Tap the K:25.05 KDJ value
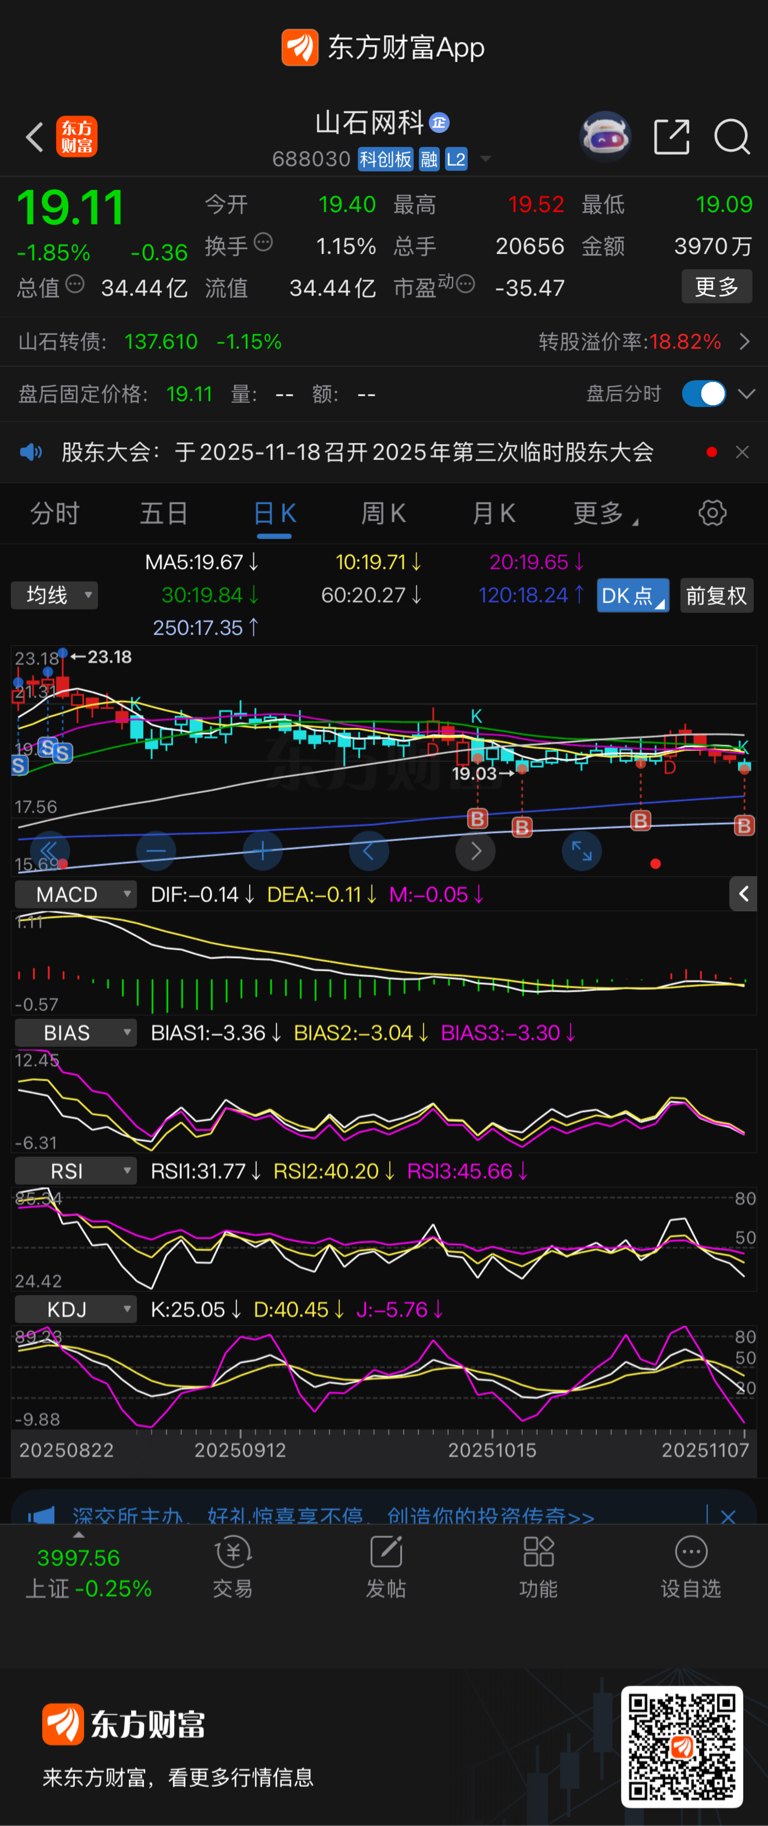Viewport: 768px width, 1826px height. point(196,1310)
